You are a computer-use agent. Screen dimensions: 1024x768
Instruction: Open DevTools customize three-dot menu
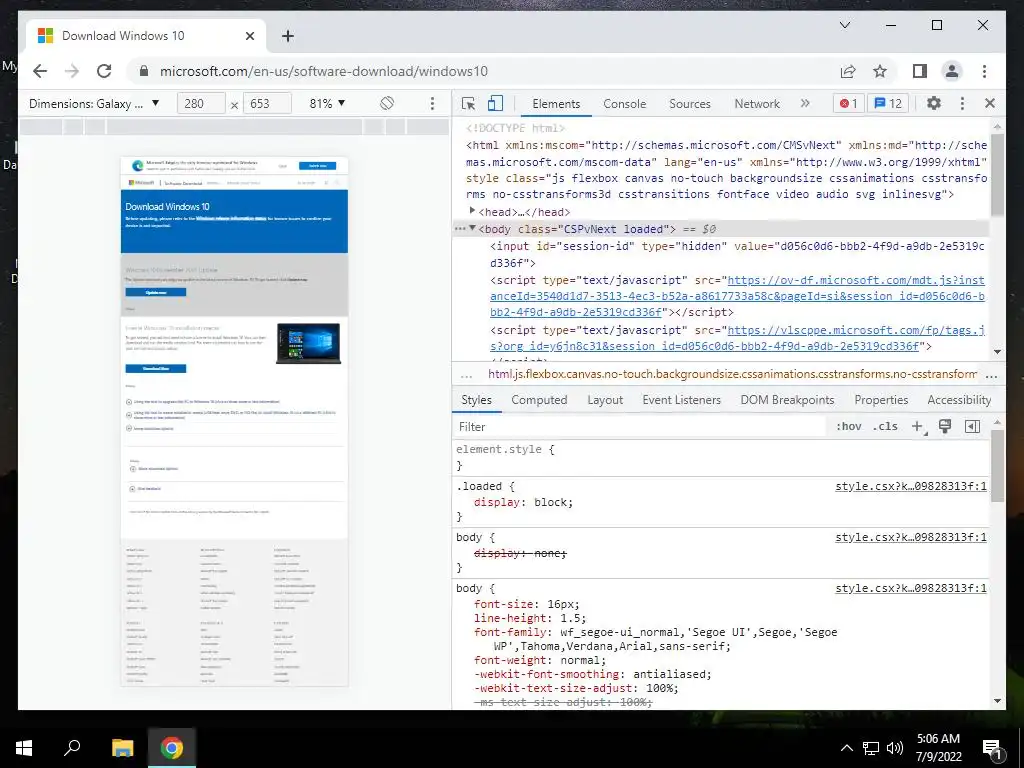[962, 103]
